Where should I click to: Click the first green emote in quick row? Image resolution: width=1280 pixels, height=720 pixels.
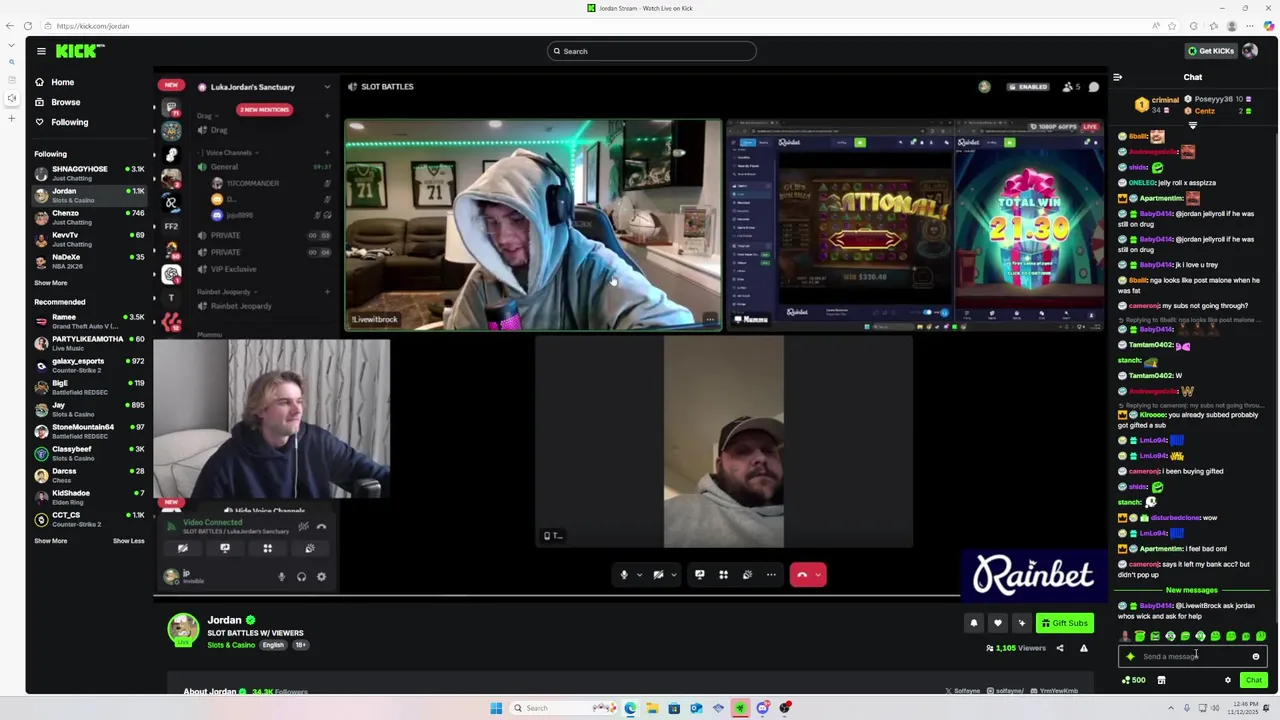click(1139, 636)
